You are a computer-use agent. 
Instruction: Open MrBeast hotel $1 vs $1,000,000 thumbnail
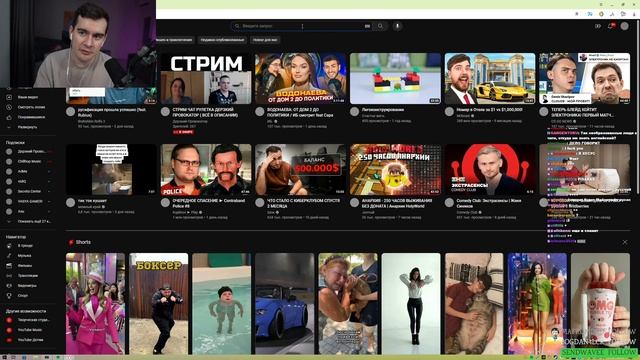pyautogui.click(x=490, y=78)
